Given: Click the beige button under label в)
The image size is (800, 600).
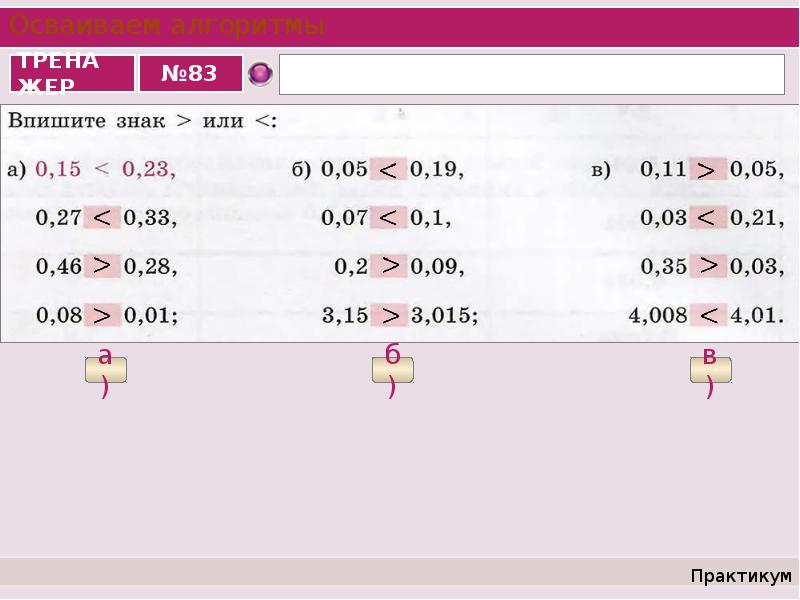Looking at the screenshot, I should [x=711, y=370].
